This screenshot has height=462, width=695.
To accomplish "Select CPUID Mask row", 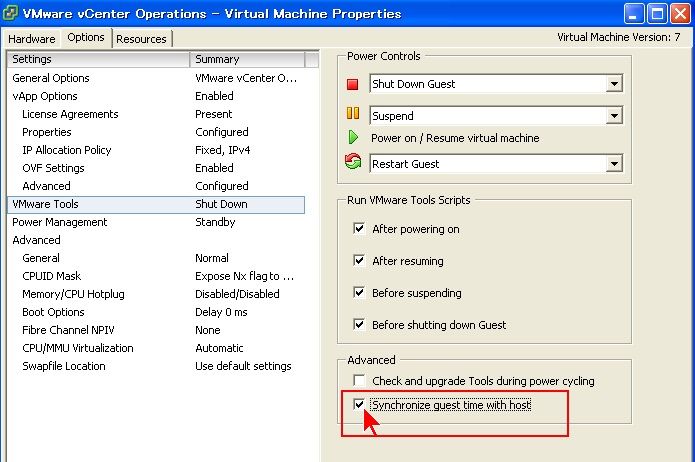I will (x=156, y=276).
